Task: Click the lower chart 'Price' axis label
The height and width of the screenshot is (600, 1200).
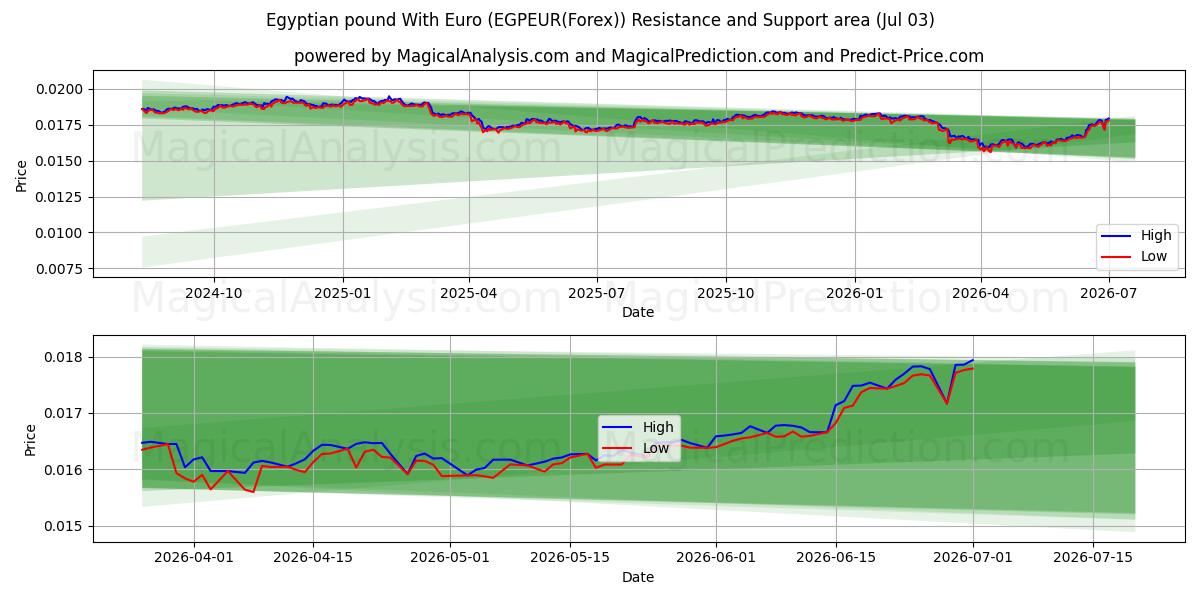Action: (x=30, y=440)
